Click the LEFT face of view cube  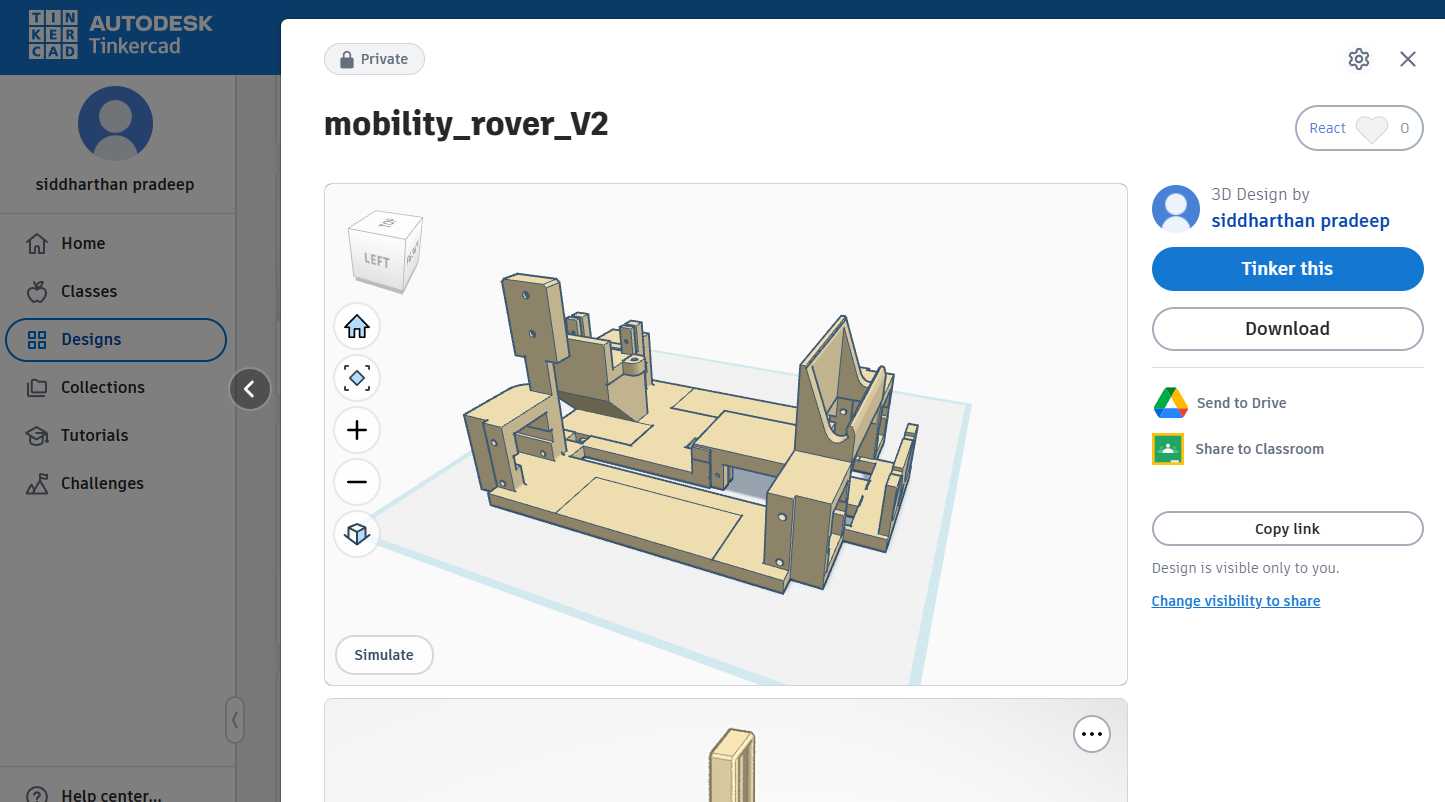pyautogui.click(x=376, y=260)
